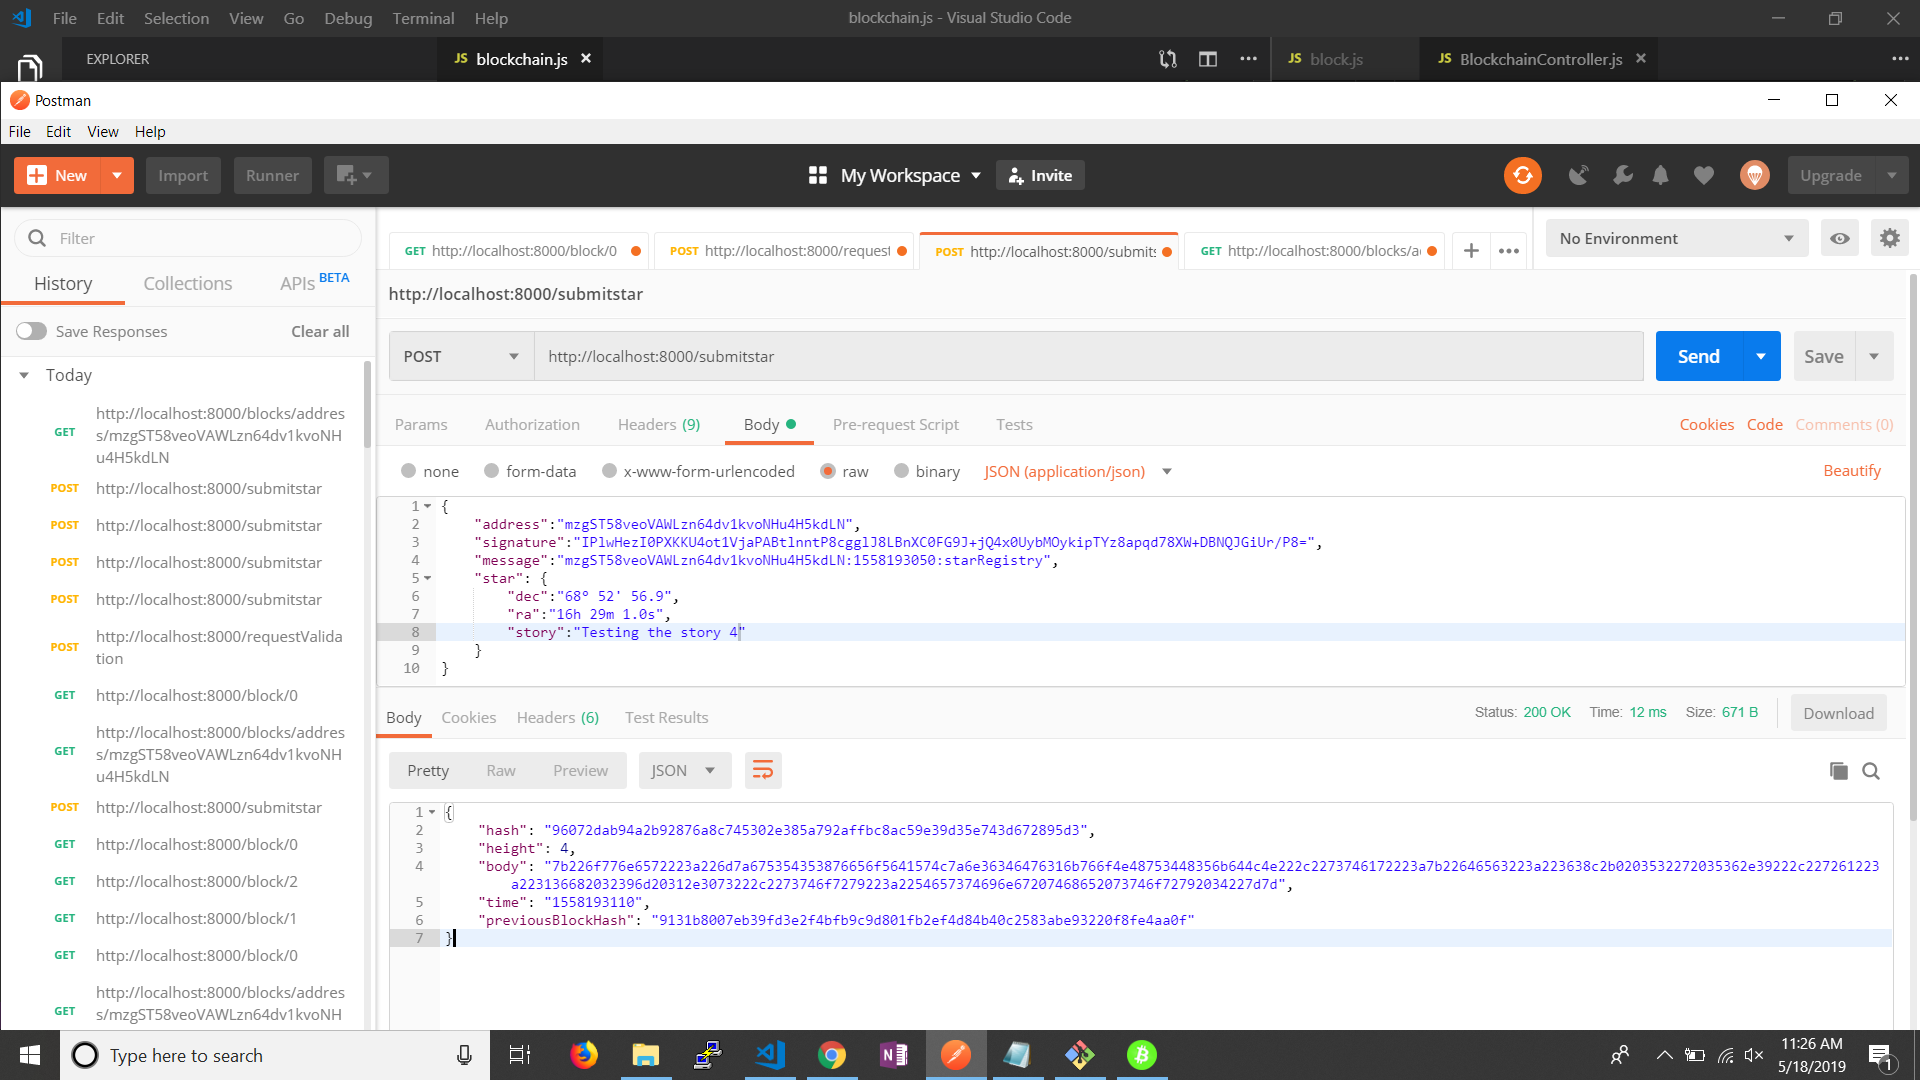Click the request URL input field
This screenshot has height=1080, width=1920.
pyautogui.click(x=1089, y=356)
